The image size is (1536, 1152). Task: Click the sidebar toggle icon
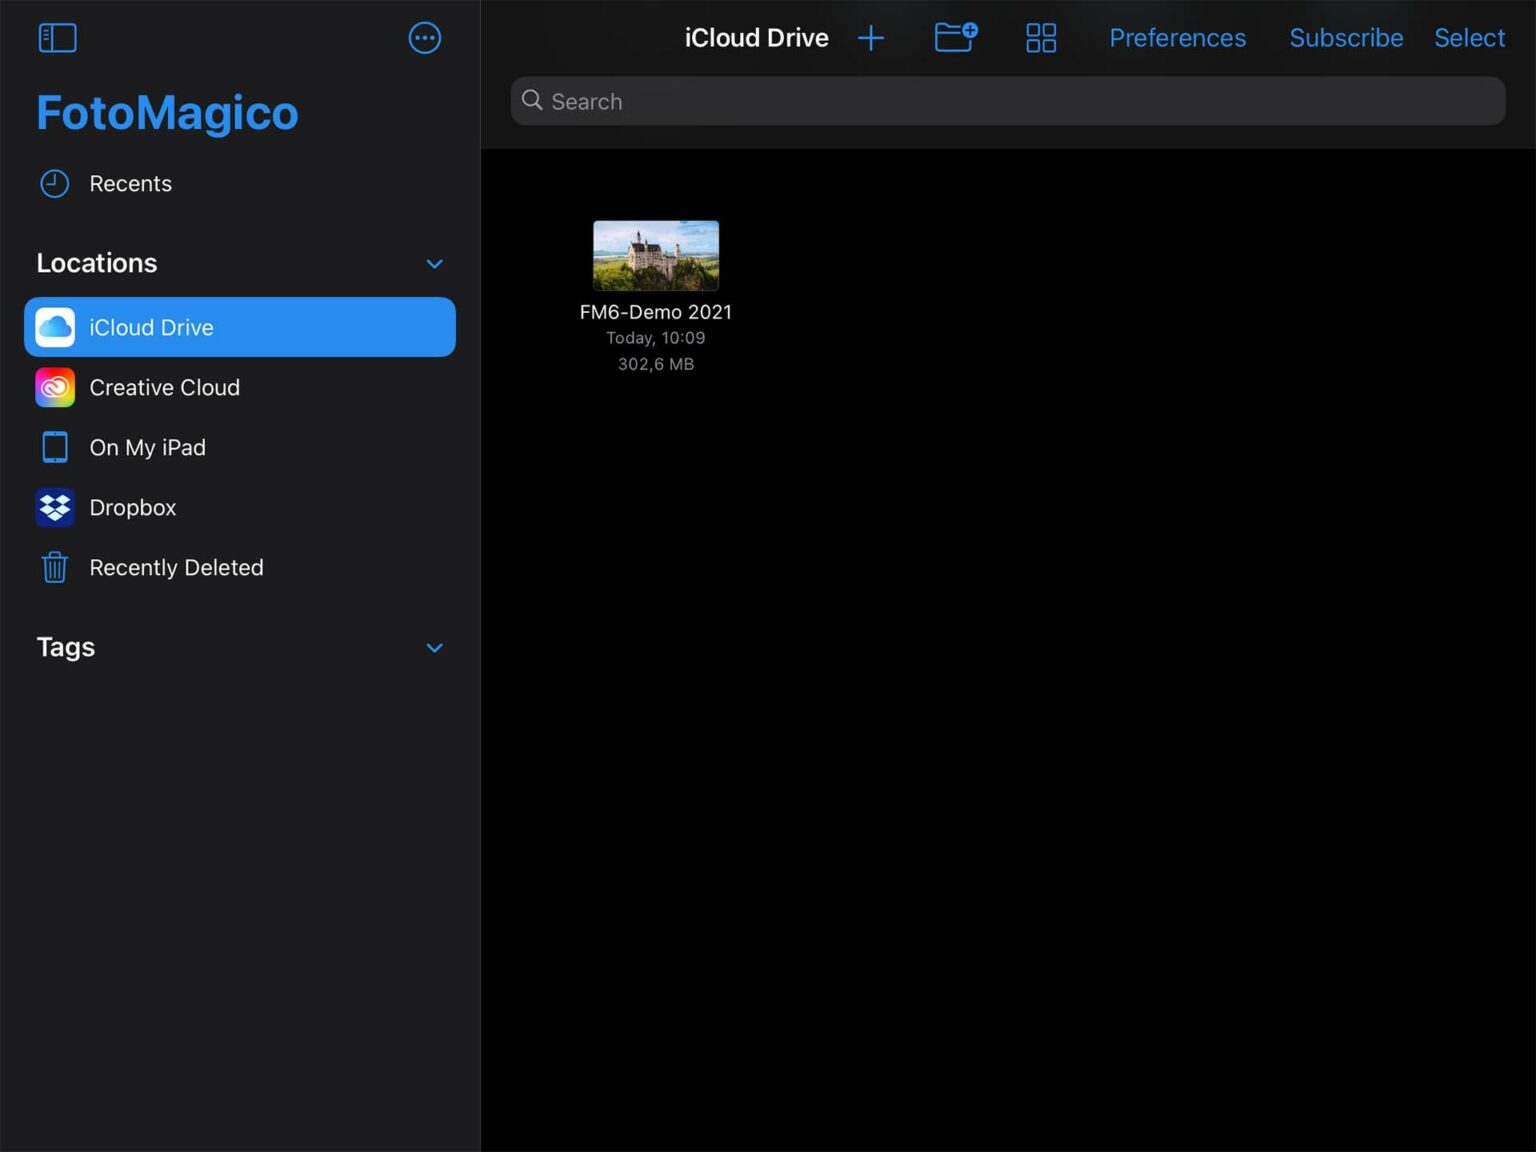[x=57, y=37]
